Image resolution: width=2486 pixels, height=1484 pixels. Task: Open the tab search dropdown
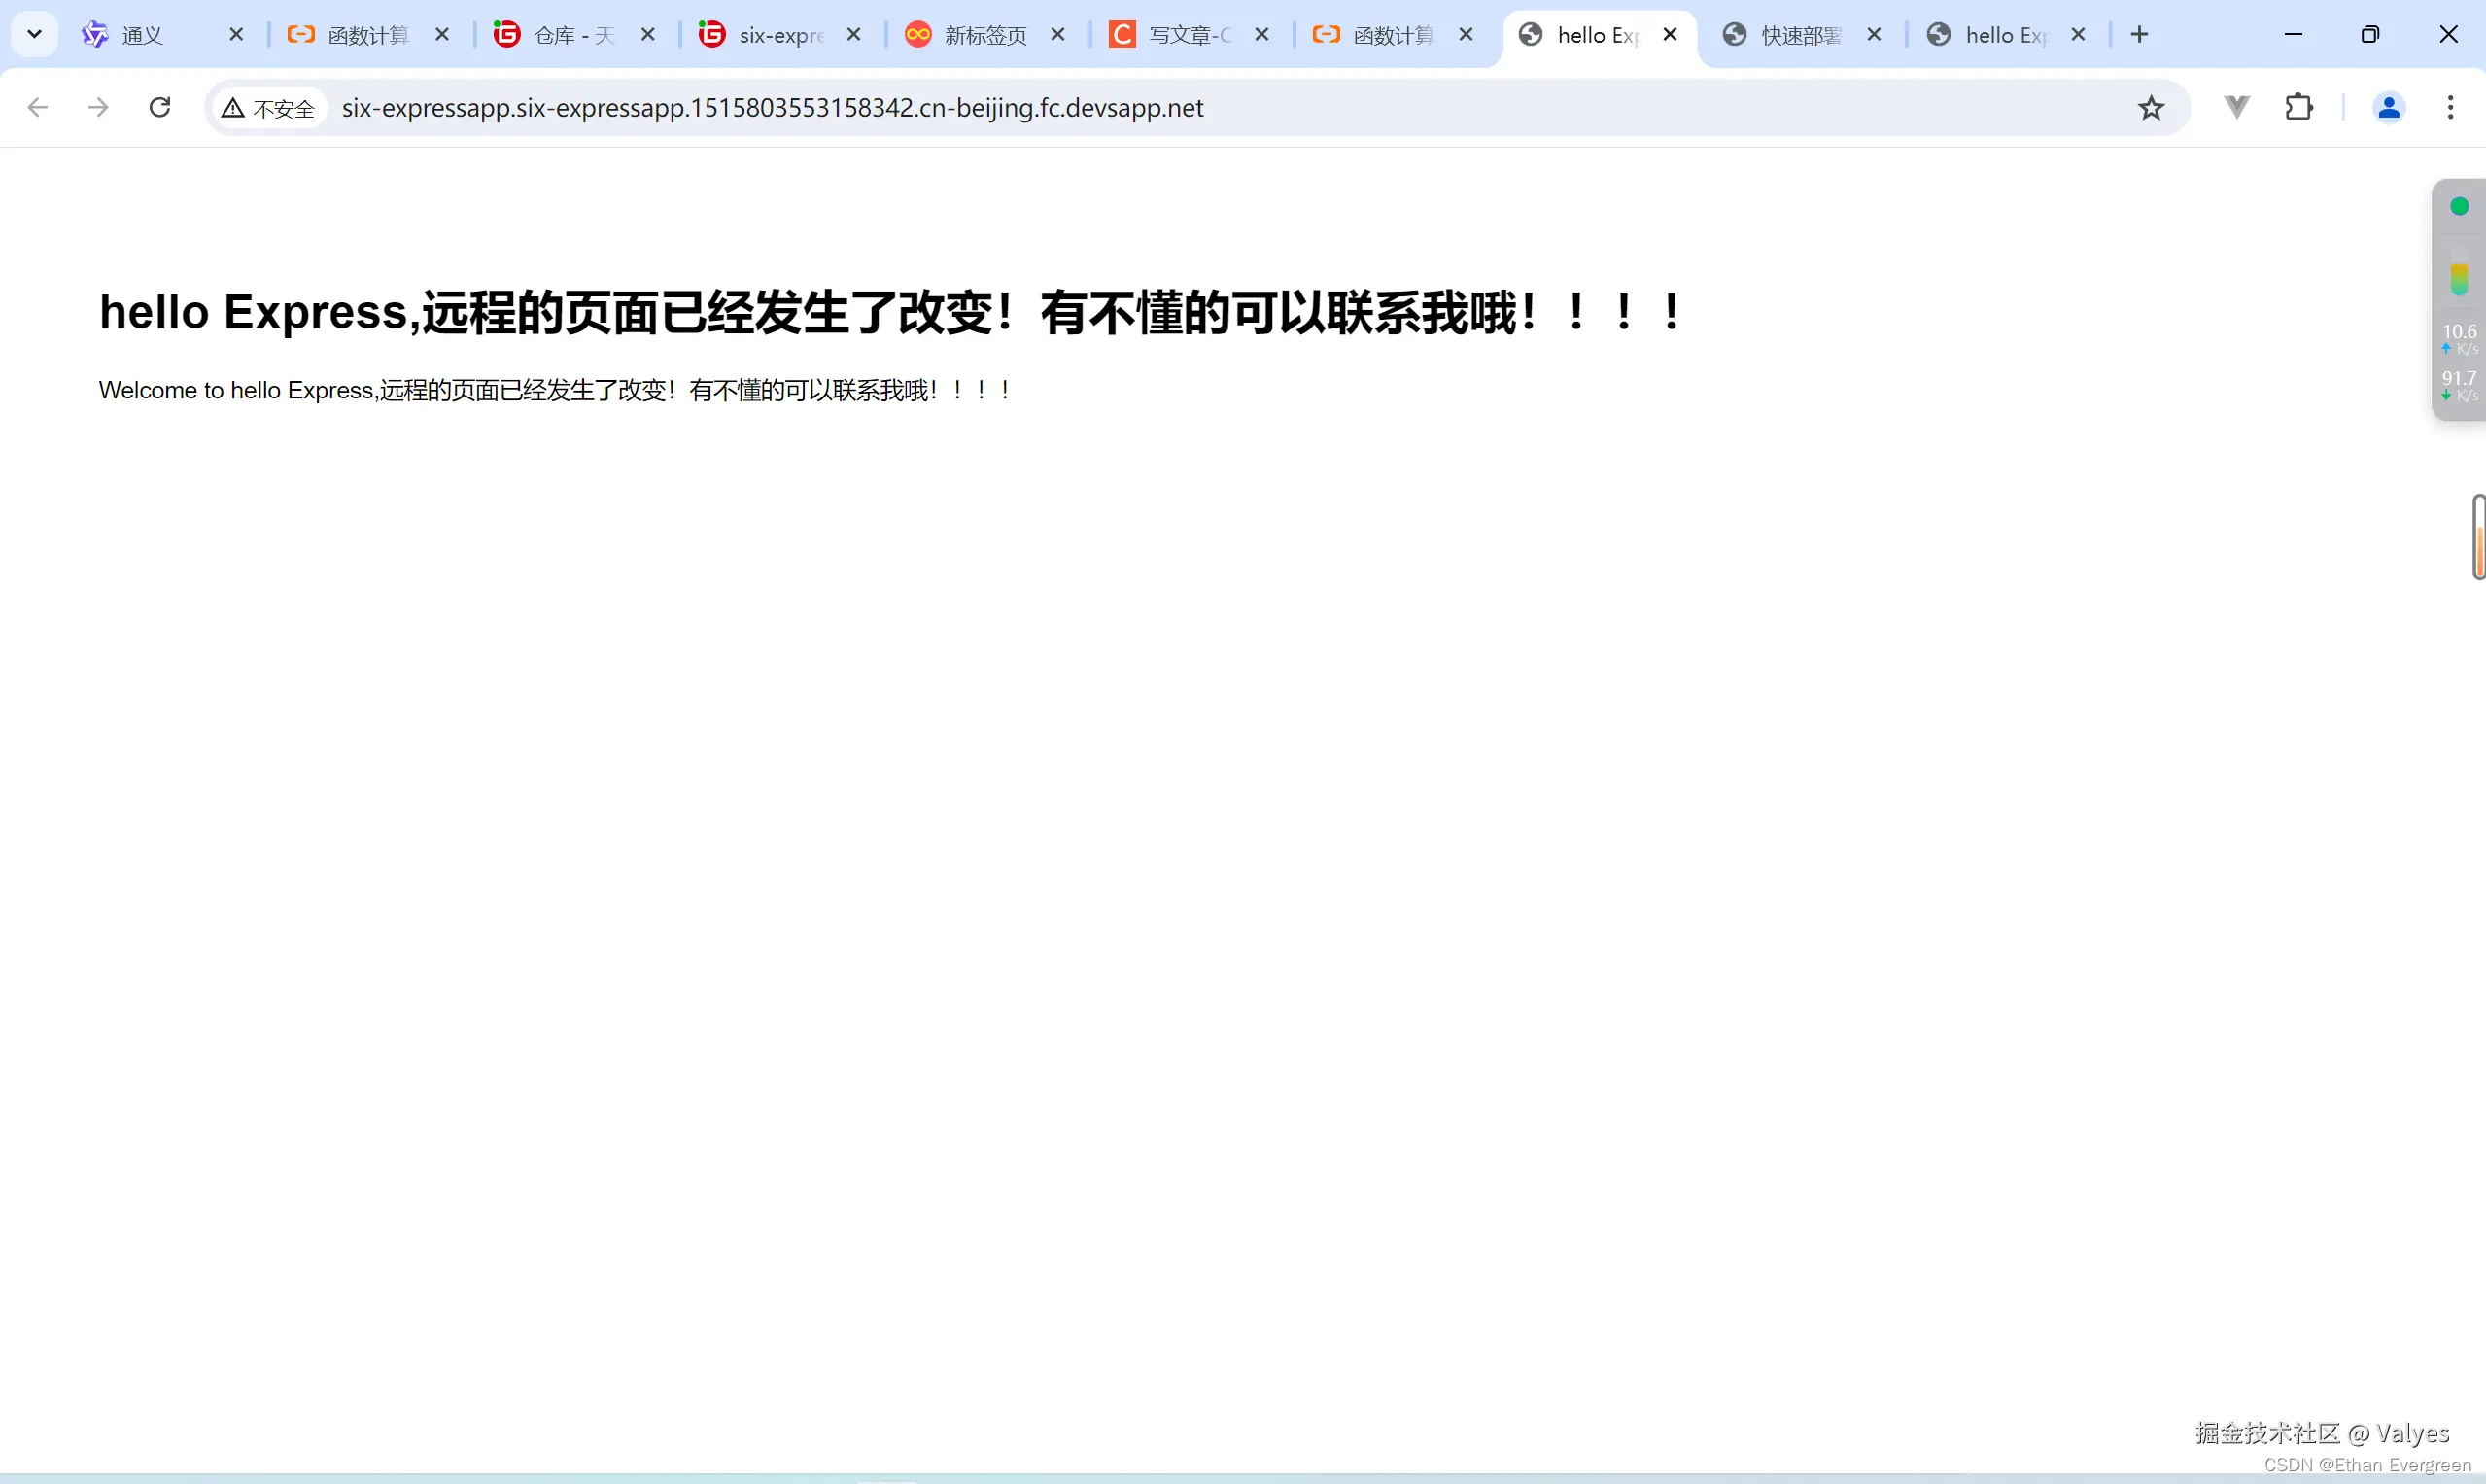(34, 35)
